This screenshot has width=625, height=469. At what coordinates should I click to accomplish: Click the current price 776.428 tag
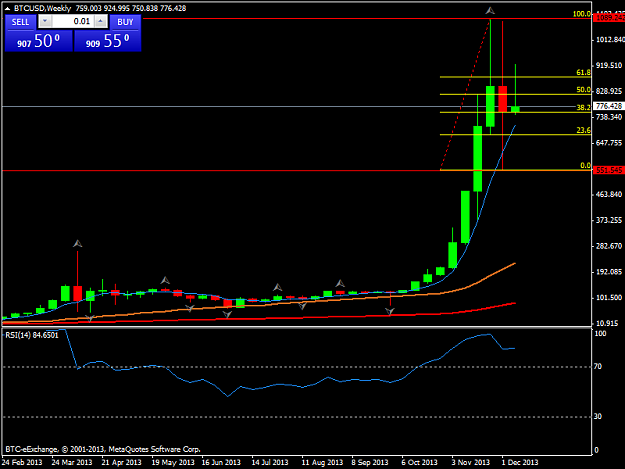pyautogui.click(x=609, y=106)
